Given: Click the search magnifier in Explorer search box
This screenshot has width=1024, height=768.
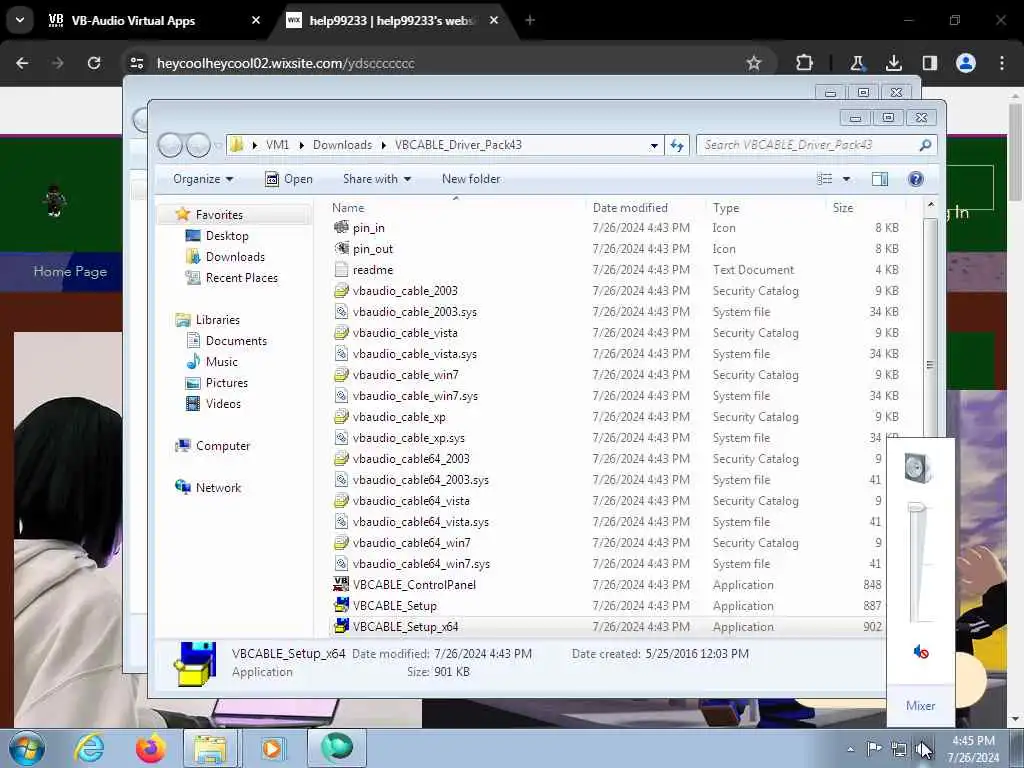Looking at the screenshot, I should pos(925,145).
